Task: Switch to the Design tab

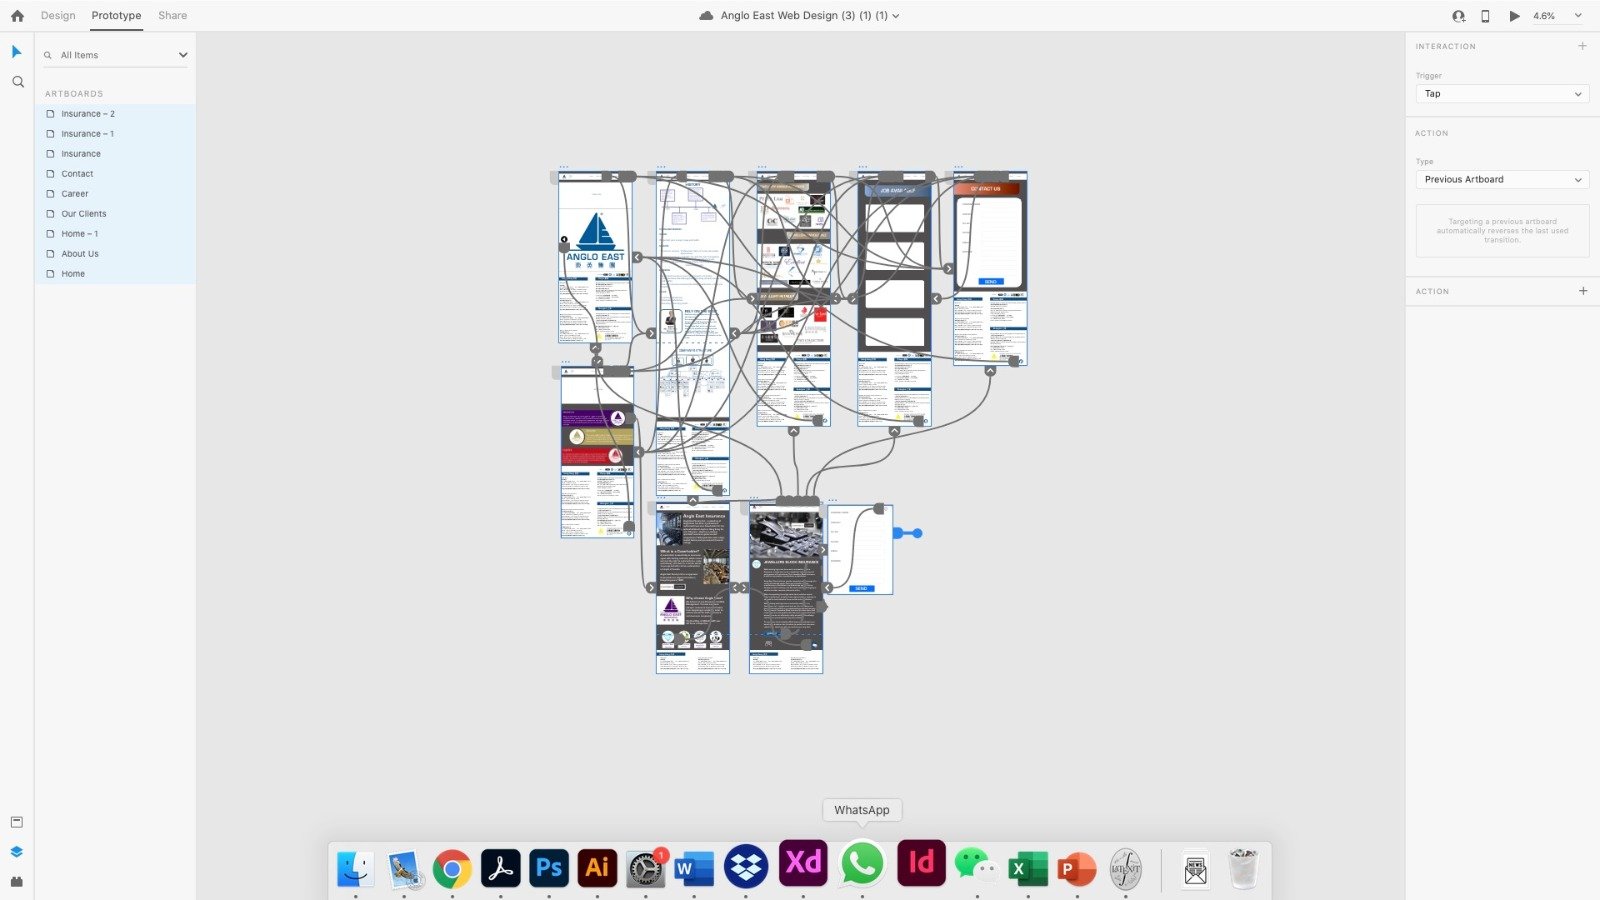Action: coord(58,16)
